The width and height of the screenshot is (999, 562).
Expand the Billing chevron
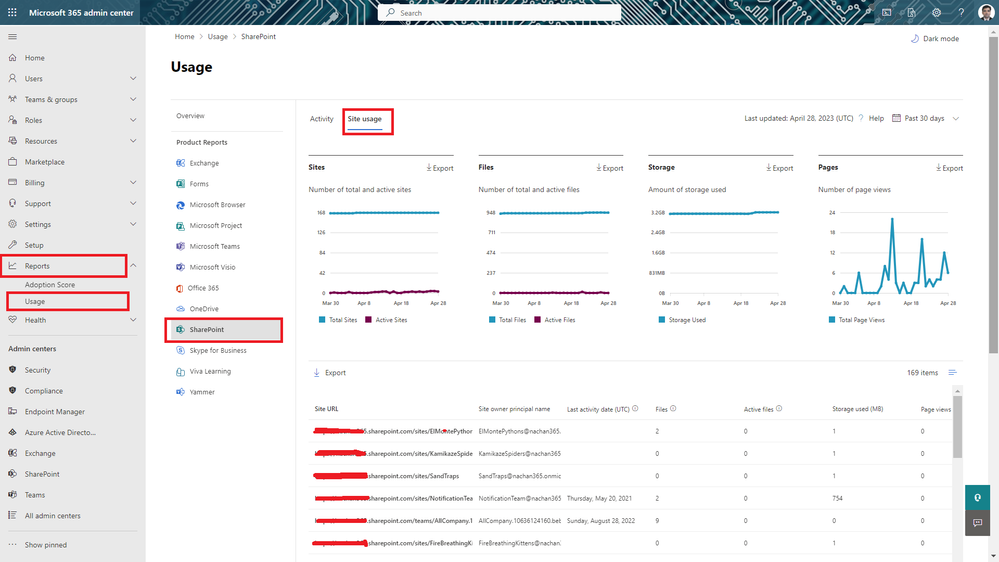(x=133, y=182)
